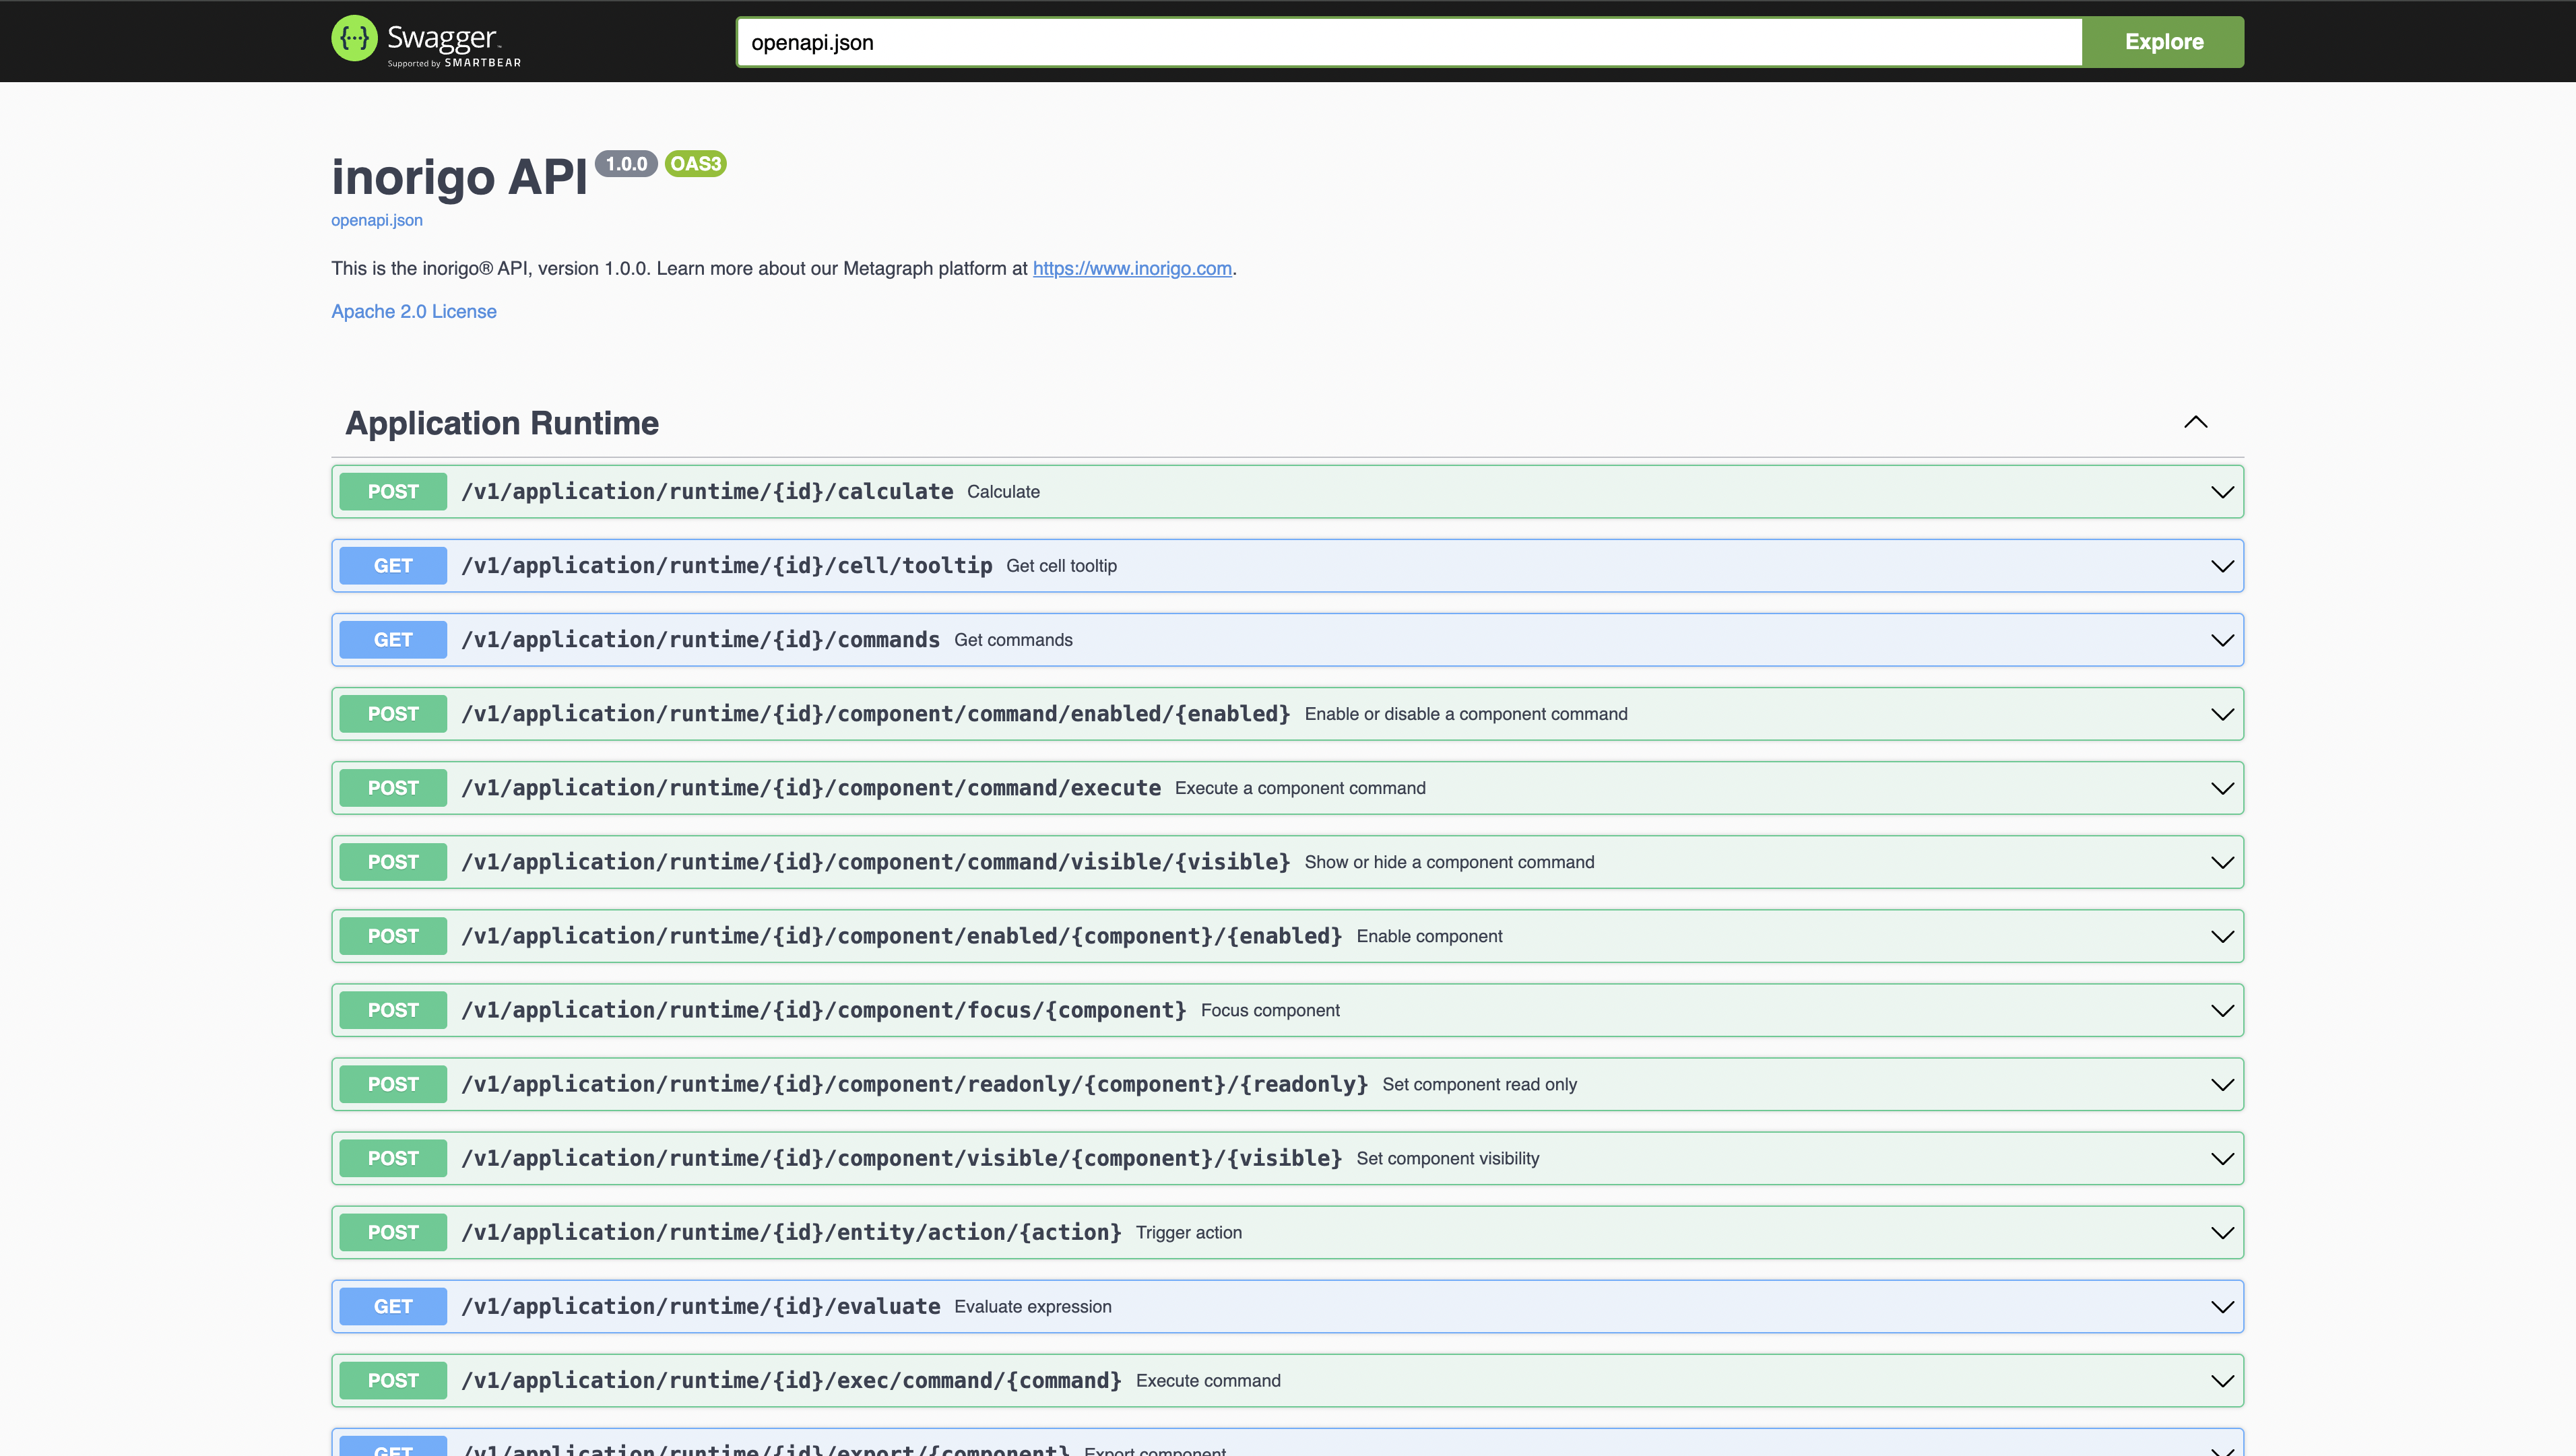Open the Apache 2.0 License link
2576x1456 pixels.
tap(414, 311)
